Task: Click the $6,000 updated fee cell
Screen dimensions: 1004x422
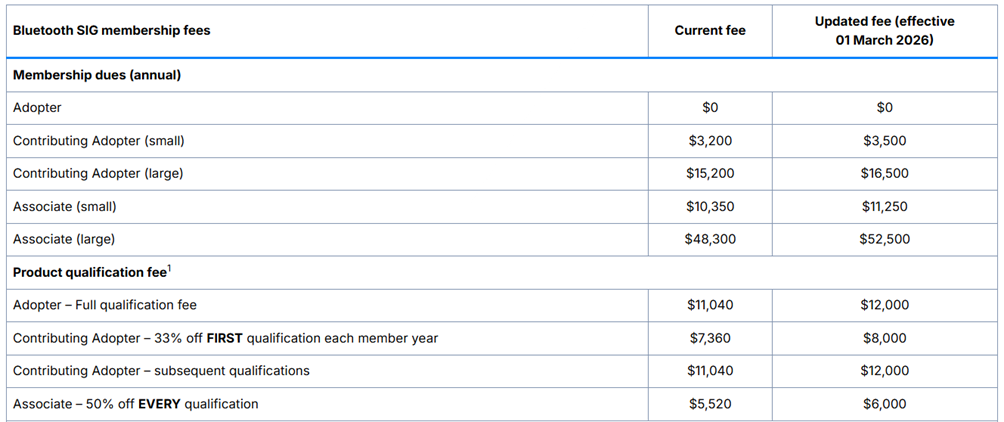Action: (884, 404)
